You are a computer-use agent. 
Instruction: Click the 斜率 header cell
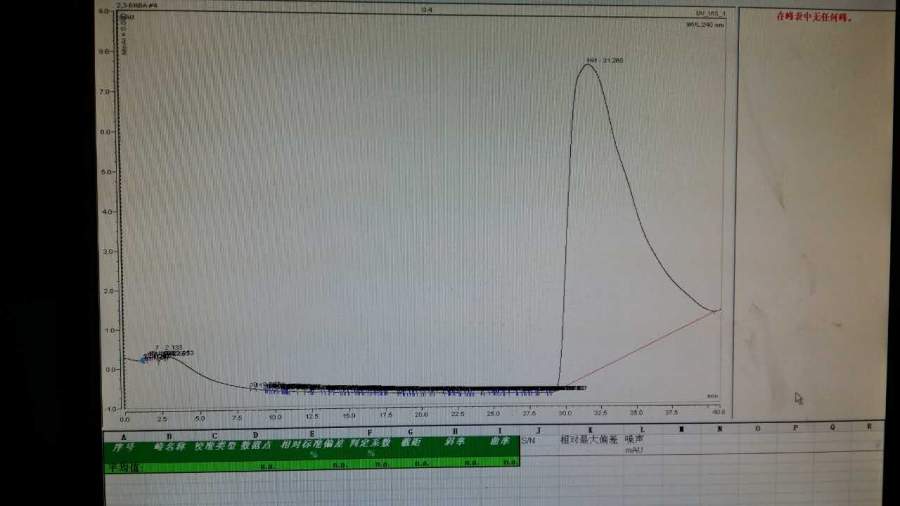(454, 442)
